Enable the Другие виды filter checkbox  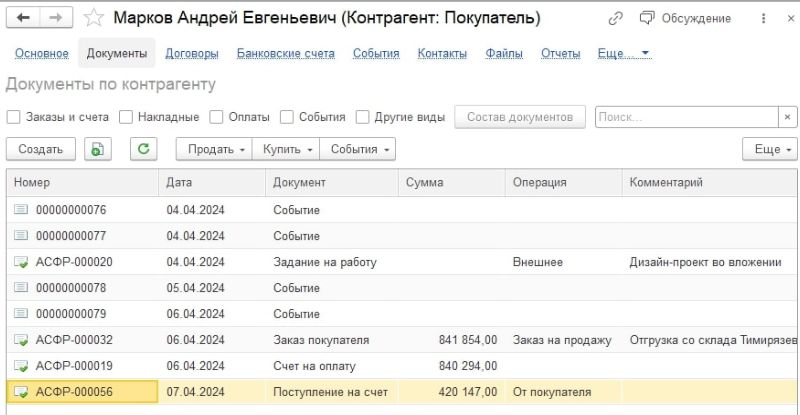click(x=362, y=117)
